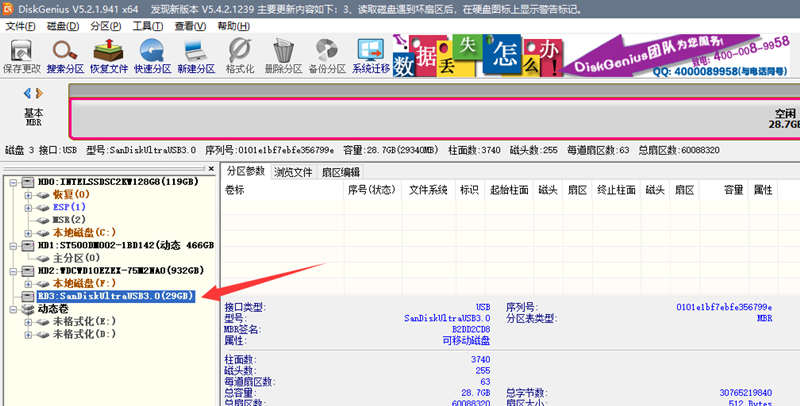This screenshot has width=800, height=406.
Task: Collapse the HD0 INTELSSDSC2KW128G8 disk node
Action: pyautogui.click(x=13, y=182)
